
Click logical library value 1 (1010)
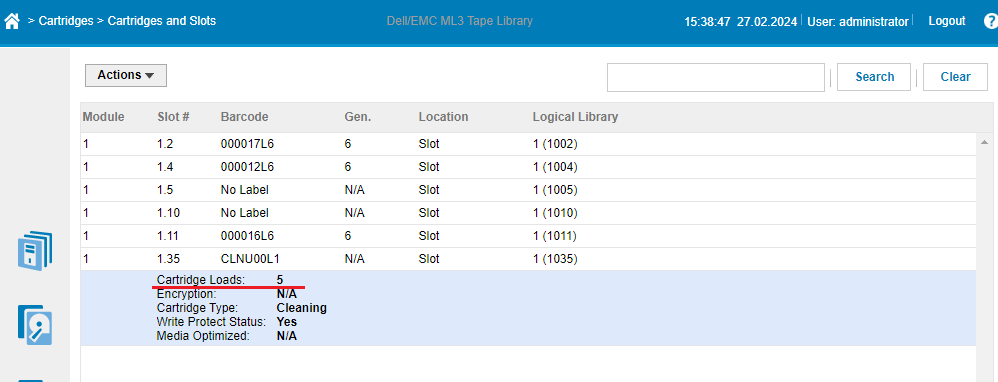coord(555,213)
